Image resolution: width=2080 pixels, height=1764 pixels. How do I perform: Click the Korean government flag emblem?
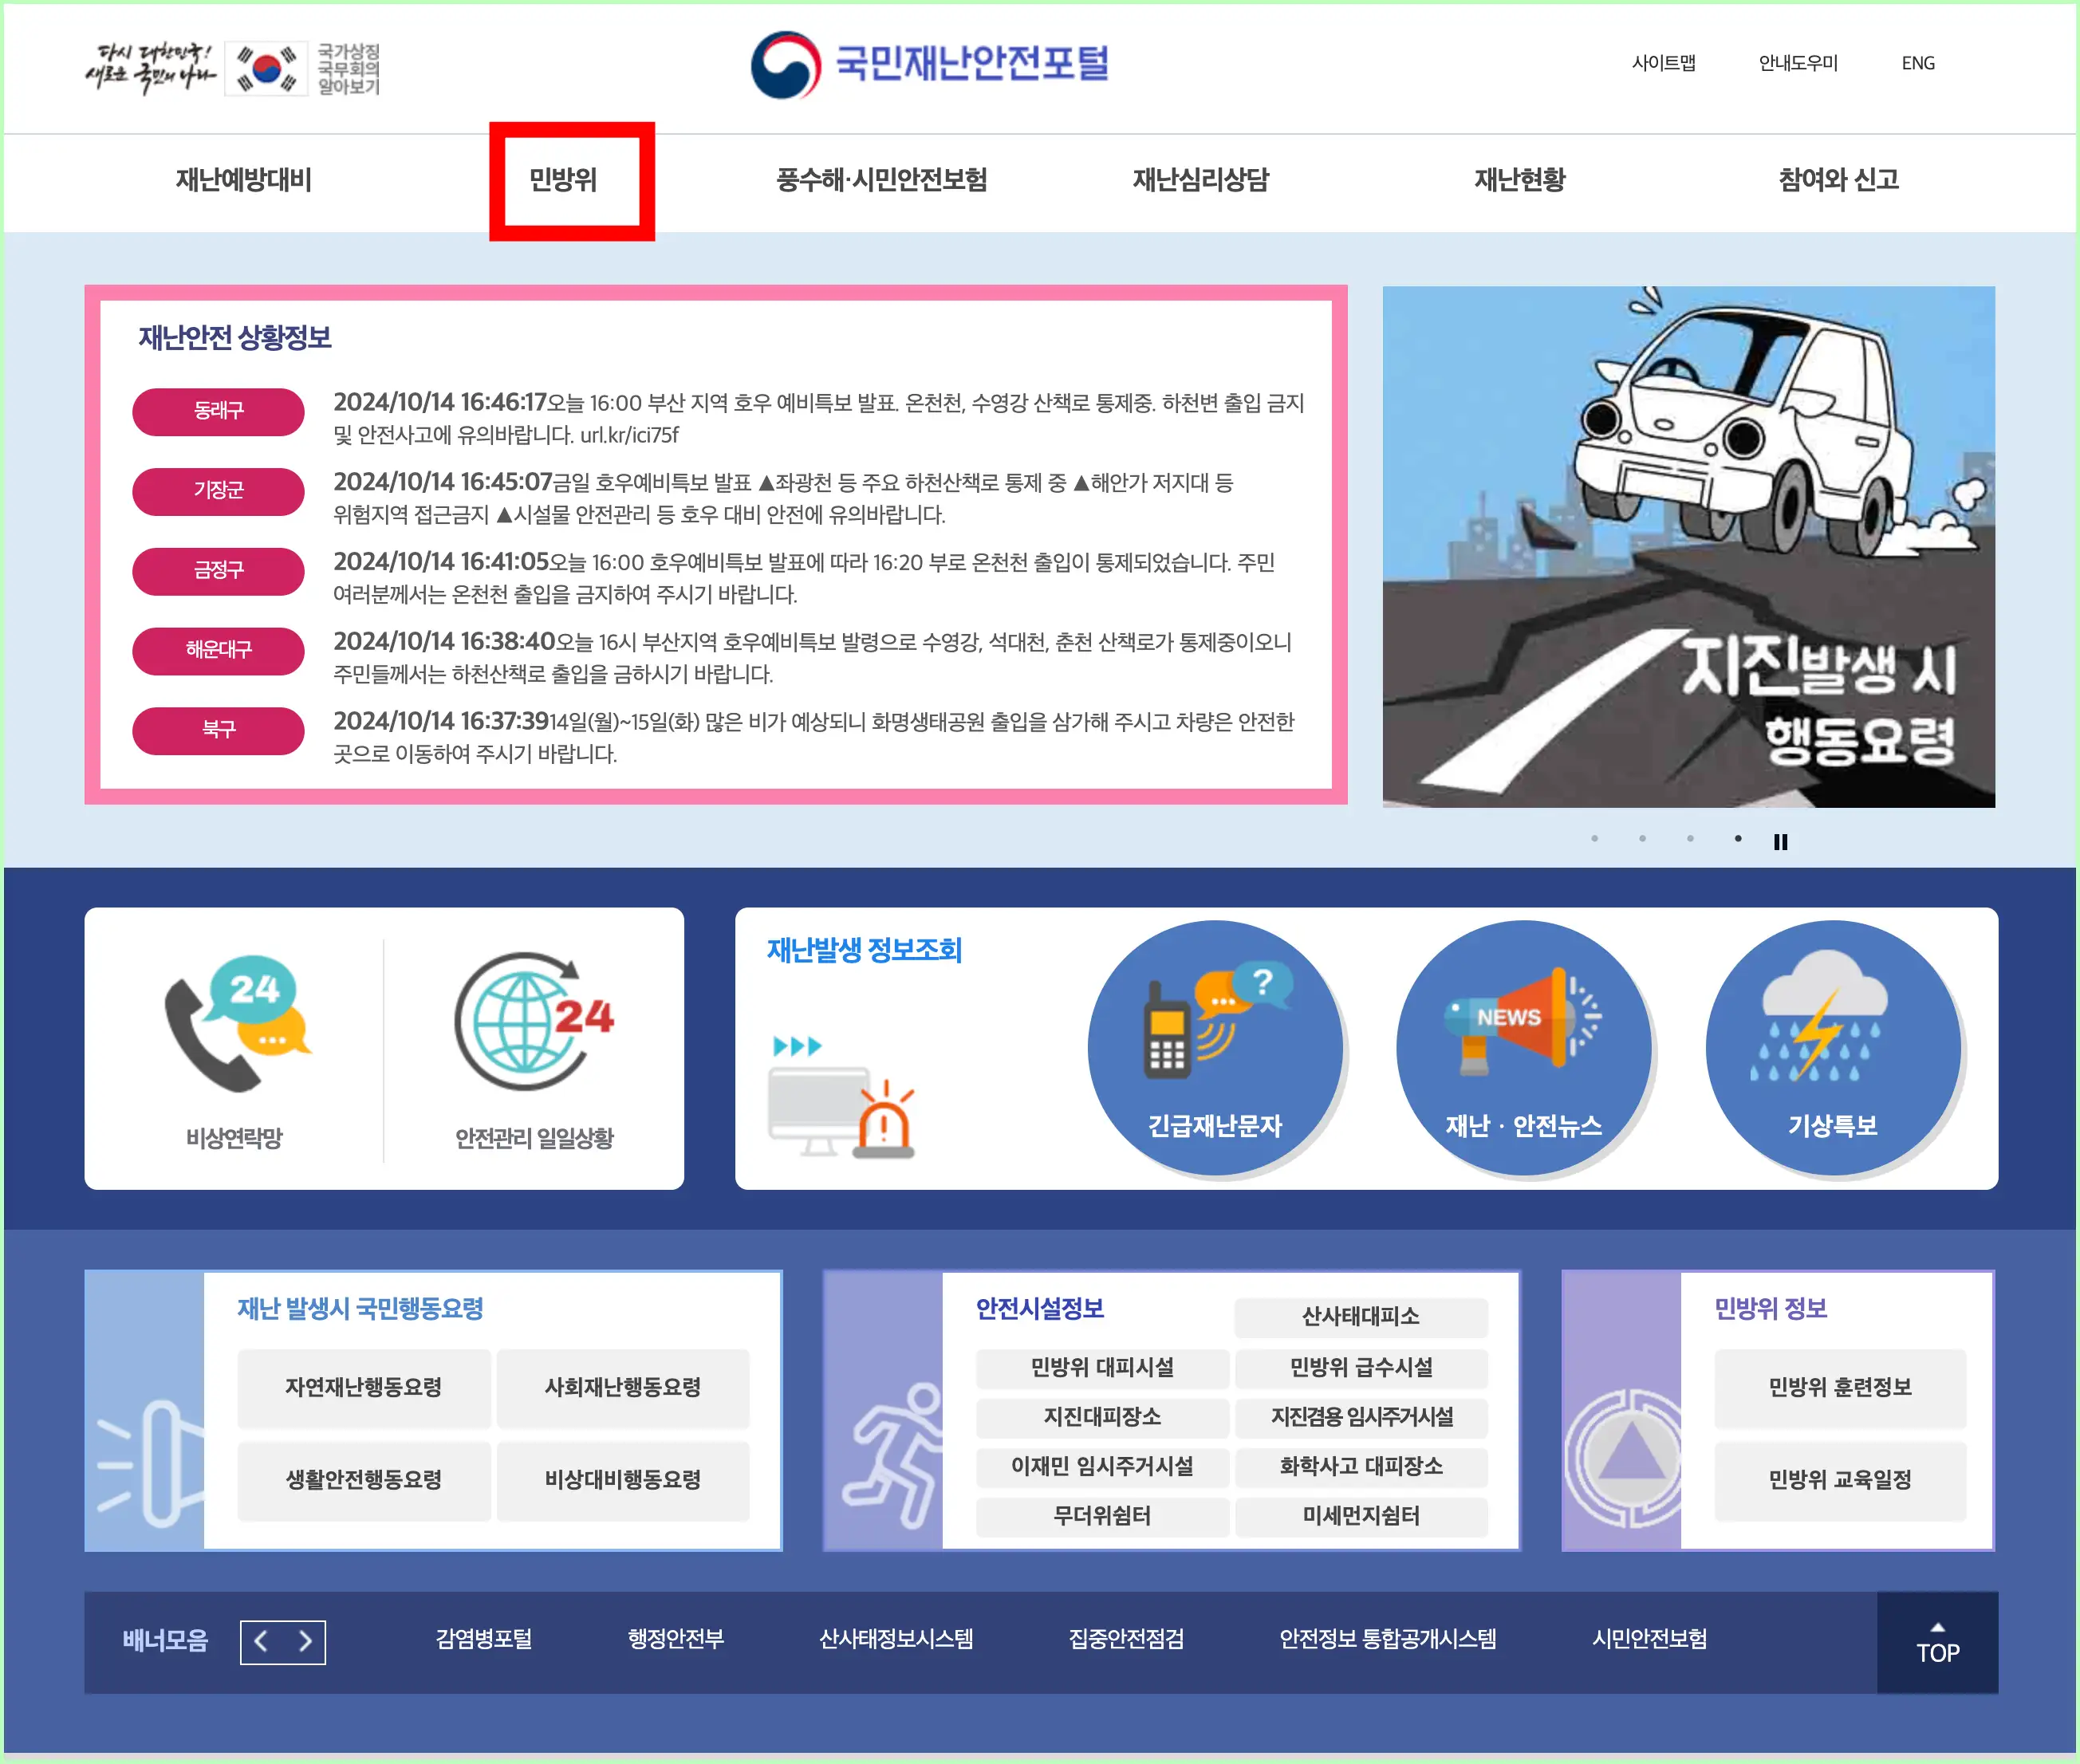click(265, 68)
